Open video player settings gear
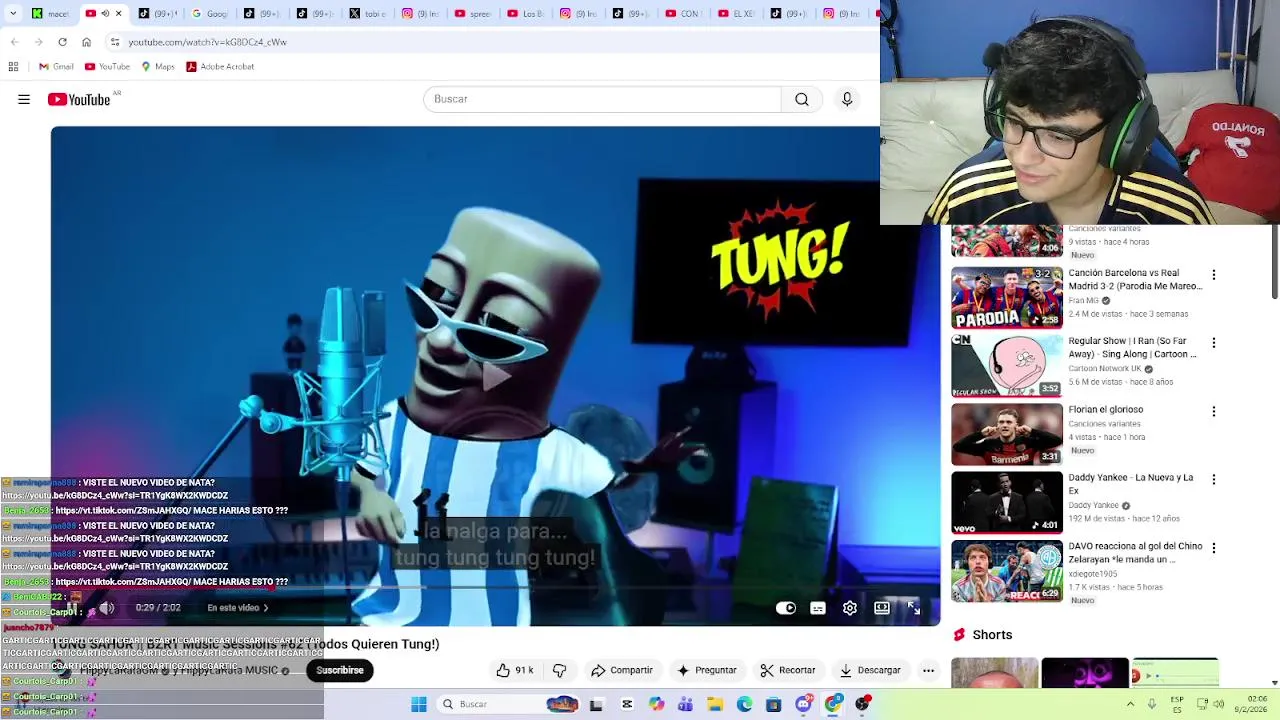 [850, 608]
